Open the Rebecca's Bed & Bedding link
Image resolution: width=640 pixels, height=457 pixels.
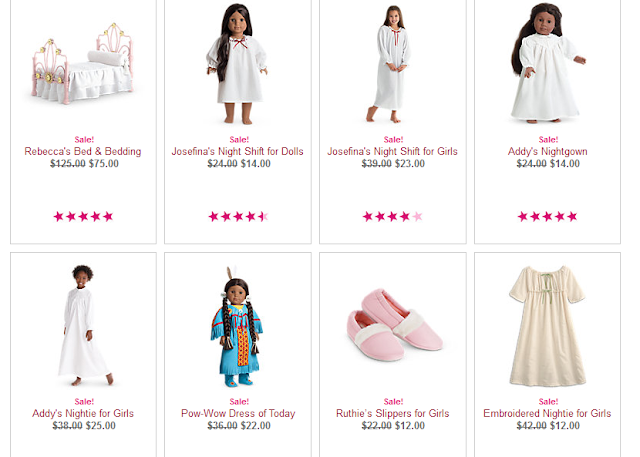tap(84, 152)
